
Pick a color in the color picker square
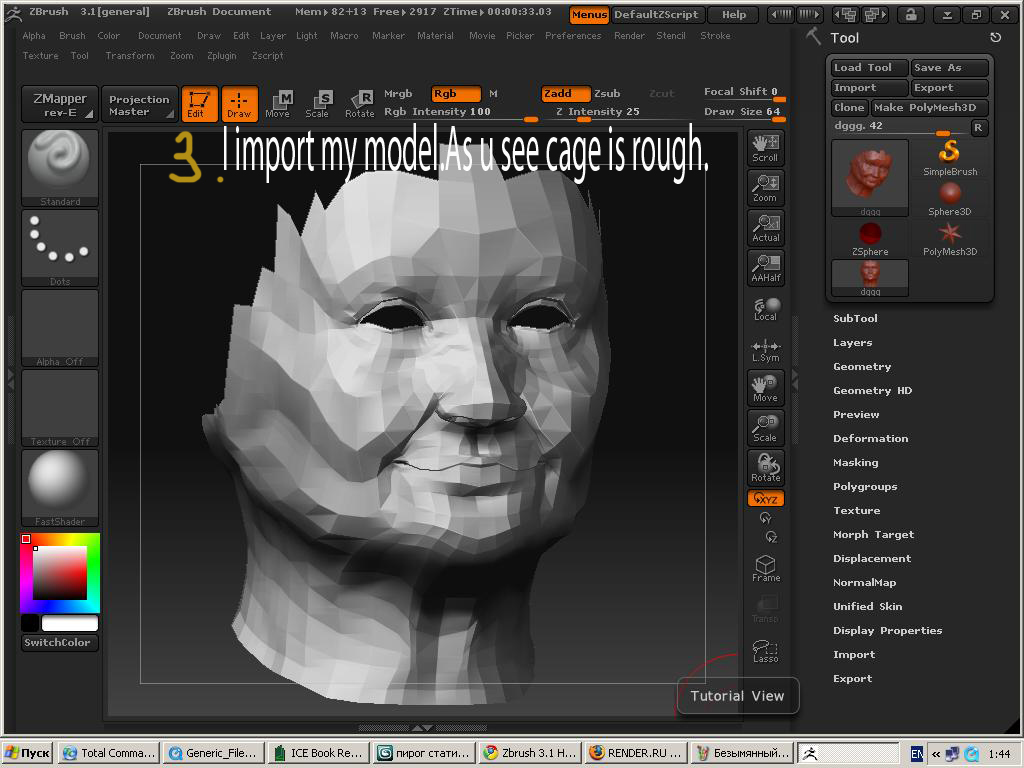tap(61, 573)
